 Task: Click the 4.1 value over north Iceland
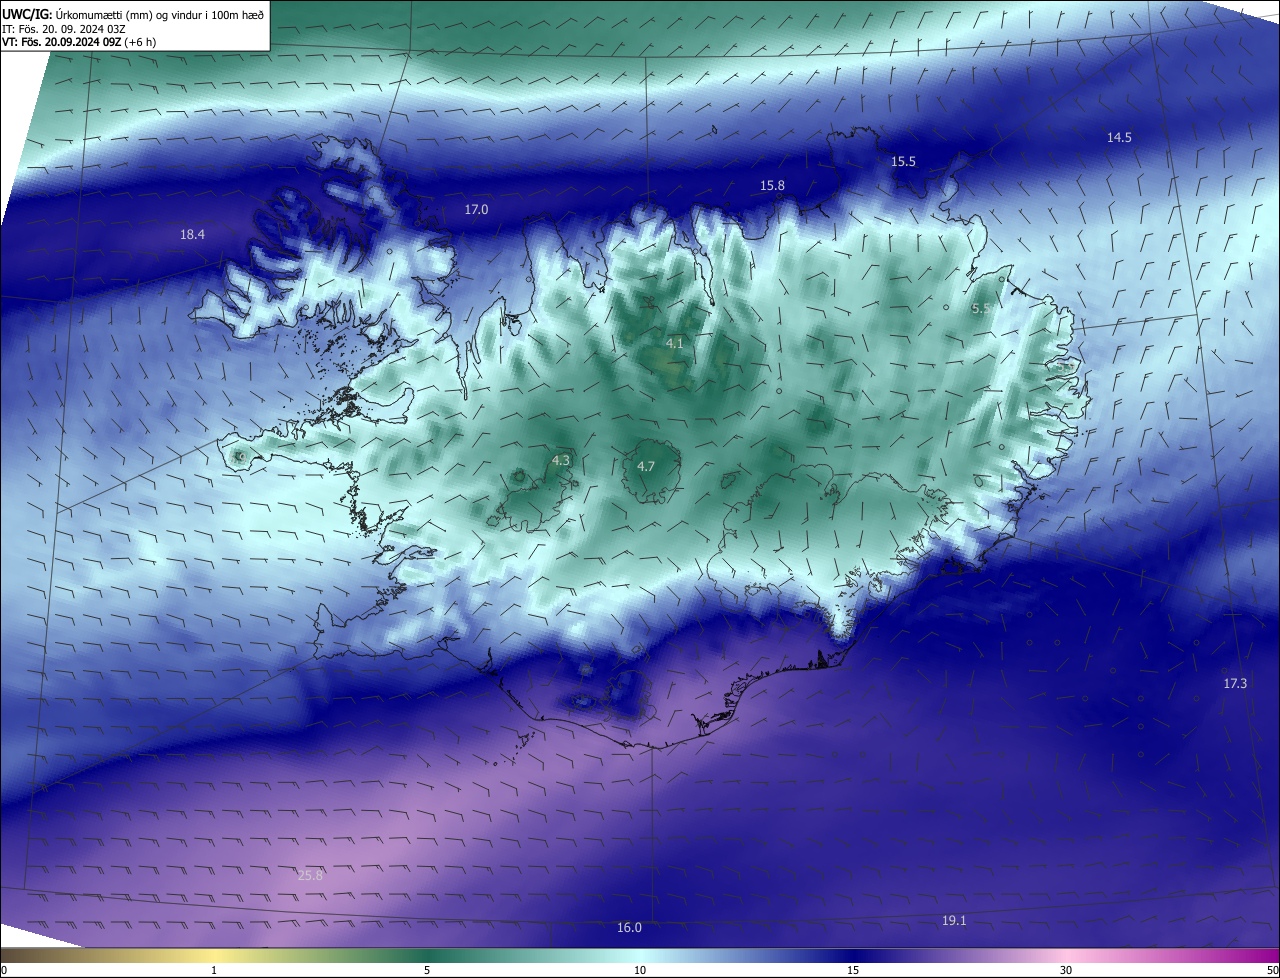675,344
